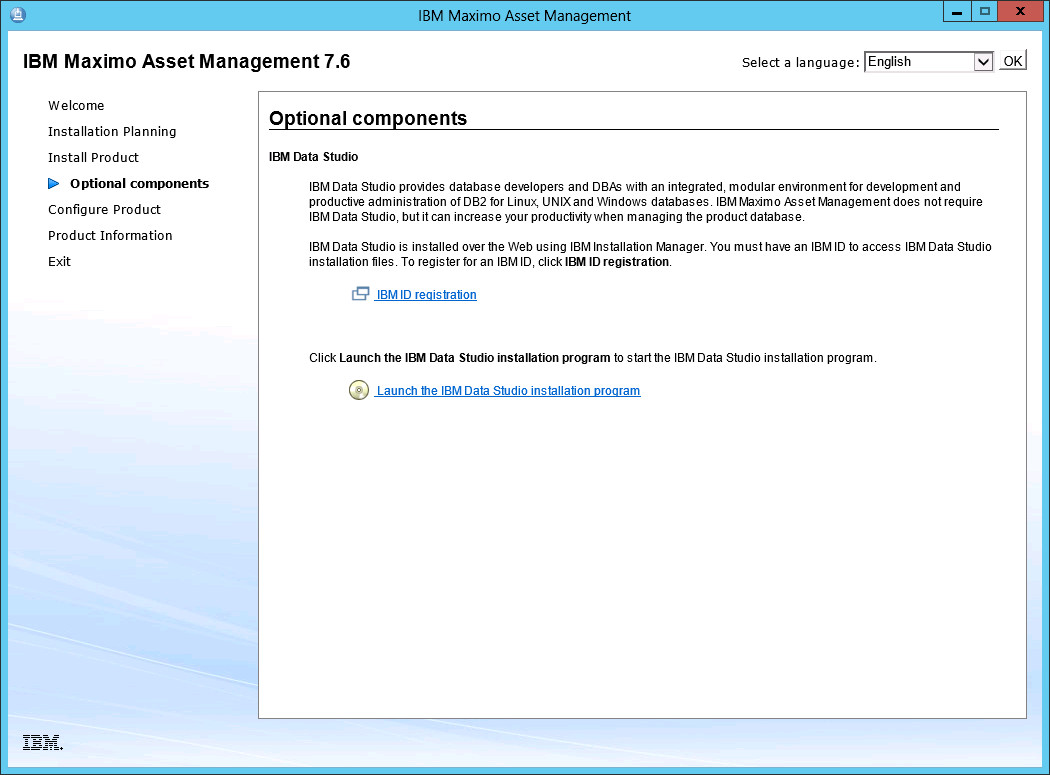The height and width of the screenshot is (775, 1050).
Task: Launch the IBM Data Studio installation program
Action: pyautogui.click(x=508, y=391)
